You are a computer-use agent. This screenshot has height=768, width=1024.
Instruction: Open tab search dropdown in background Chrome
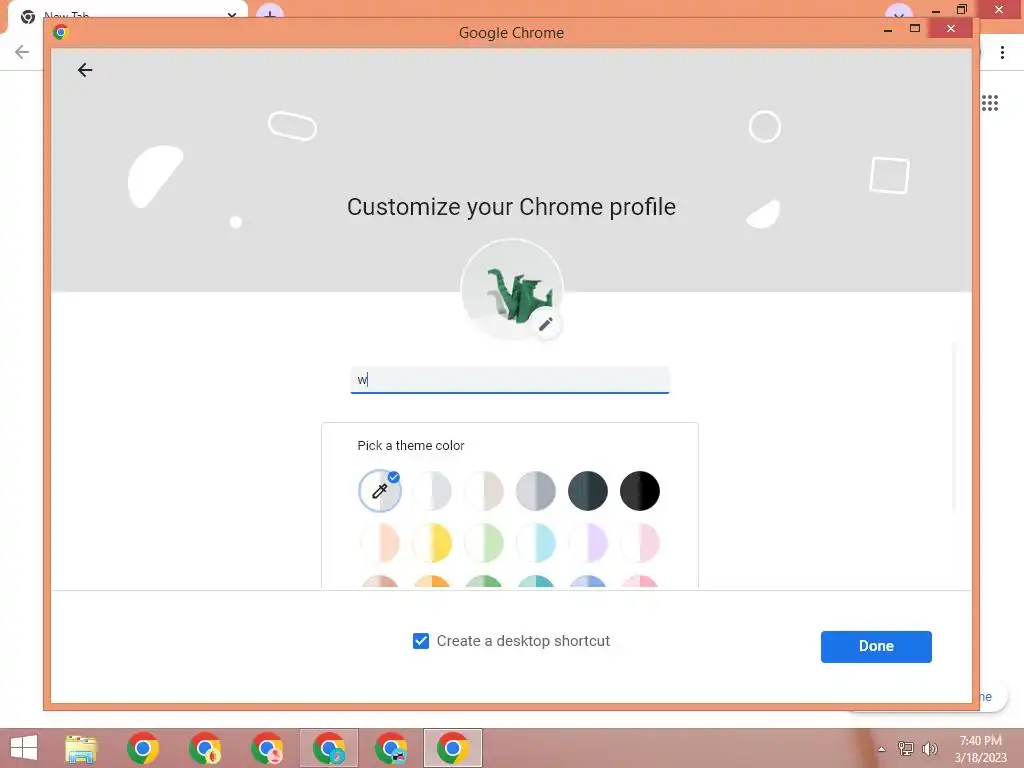899,12
